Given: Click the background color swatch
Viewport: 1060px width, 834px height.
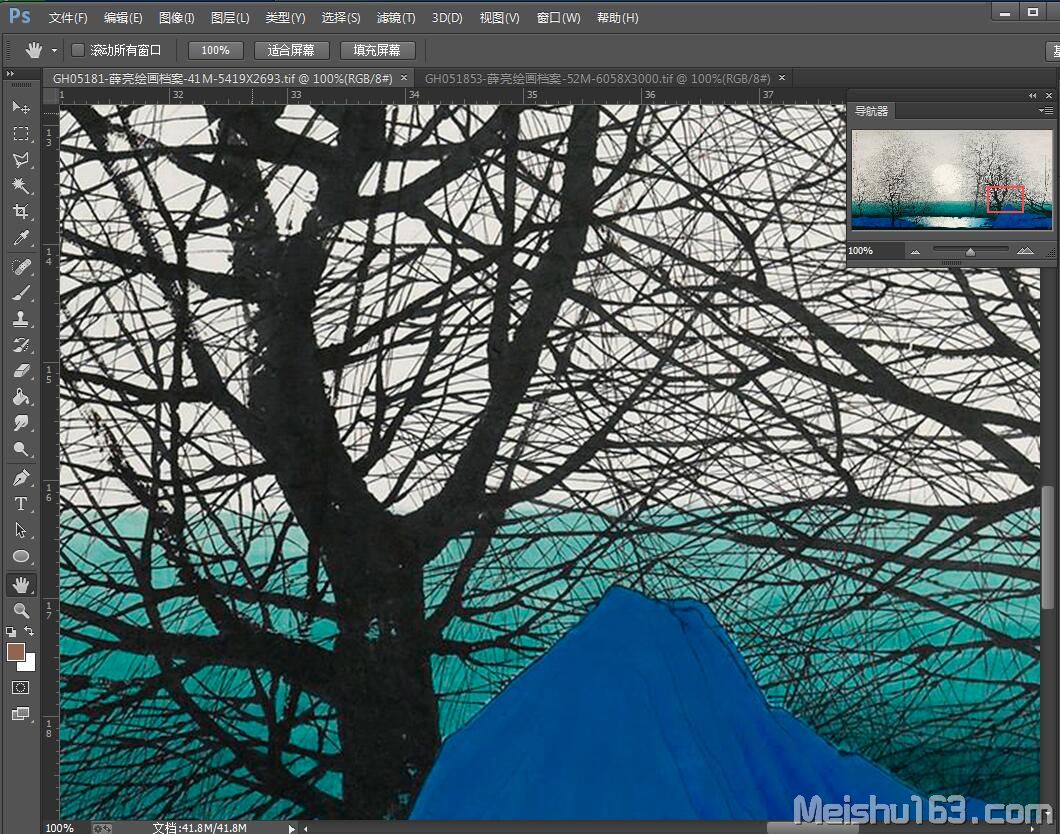Looking at the screenshot, I should [28, 664].
